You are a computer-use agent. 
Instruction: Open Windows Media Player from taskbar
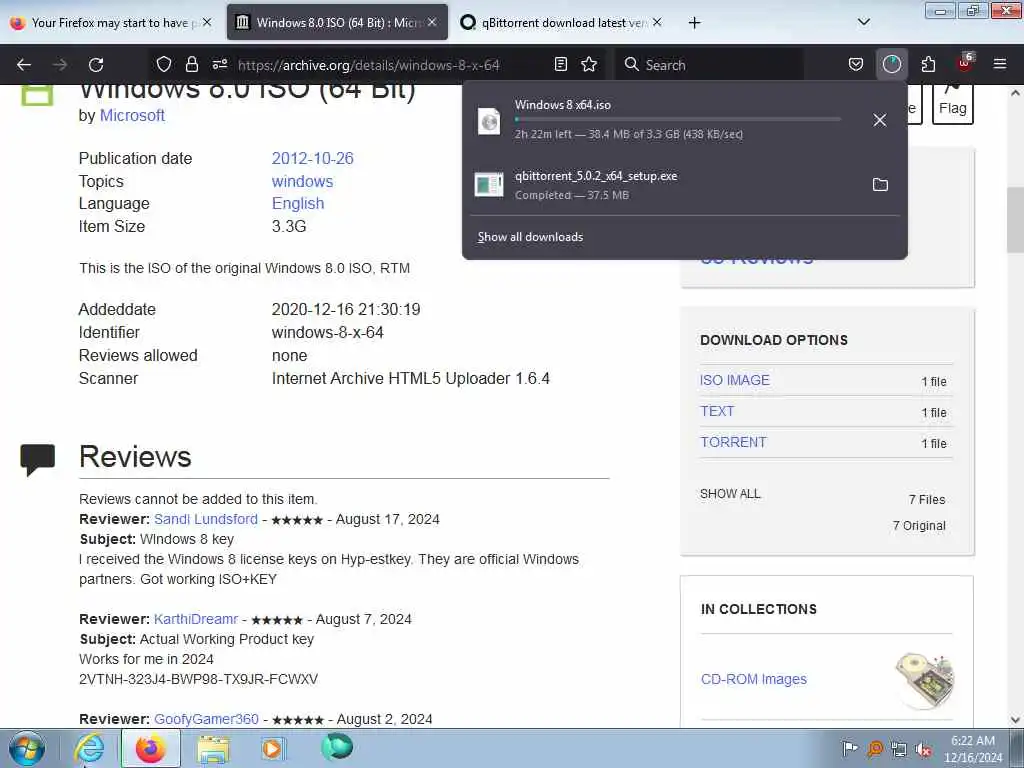tap(272, 748)
